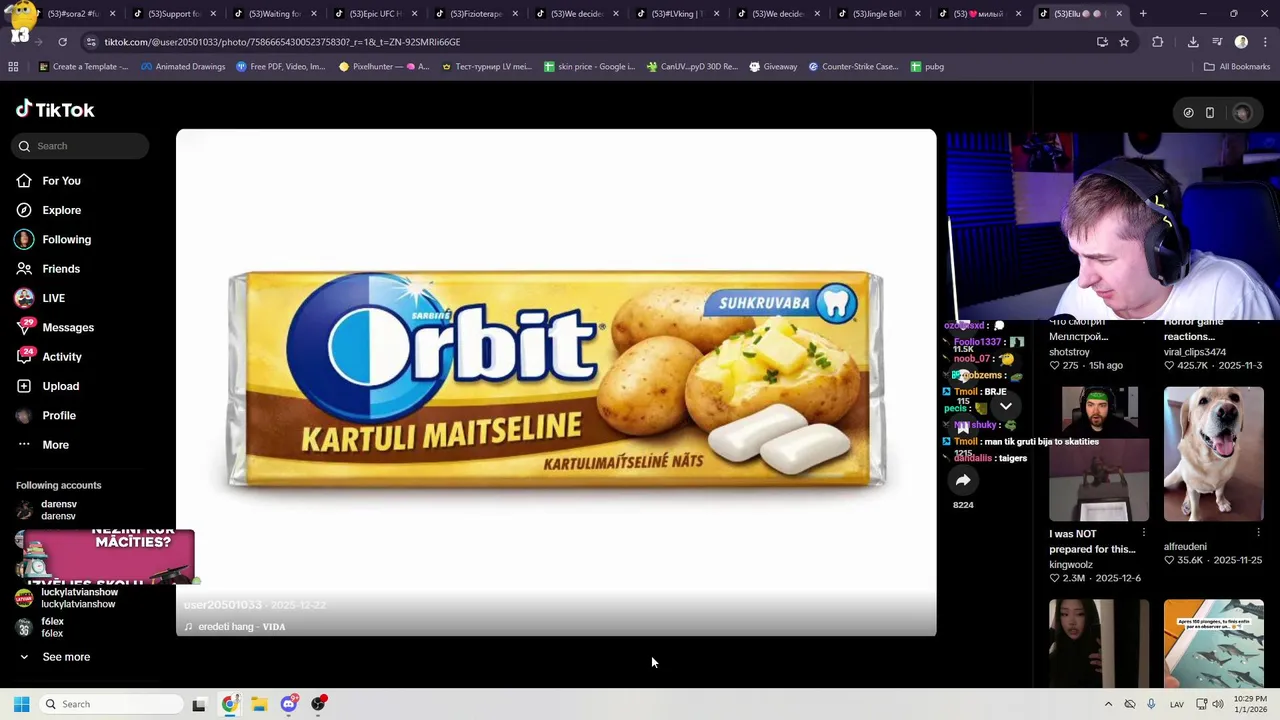Open the Explore page
This screenshot has width=1280, height=720.
tap(61, 210)
